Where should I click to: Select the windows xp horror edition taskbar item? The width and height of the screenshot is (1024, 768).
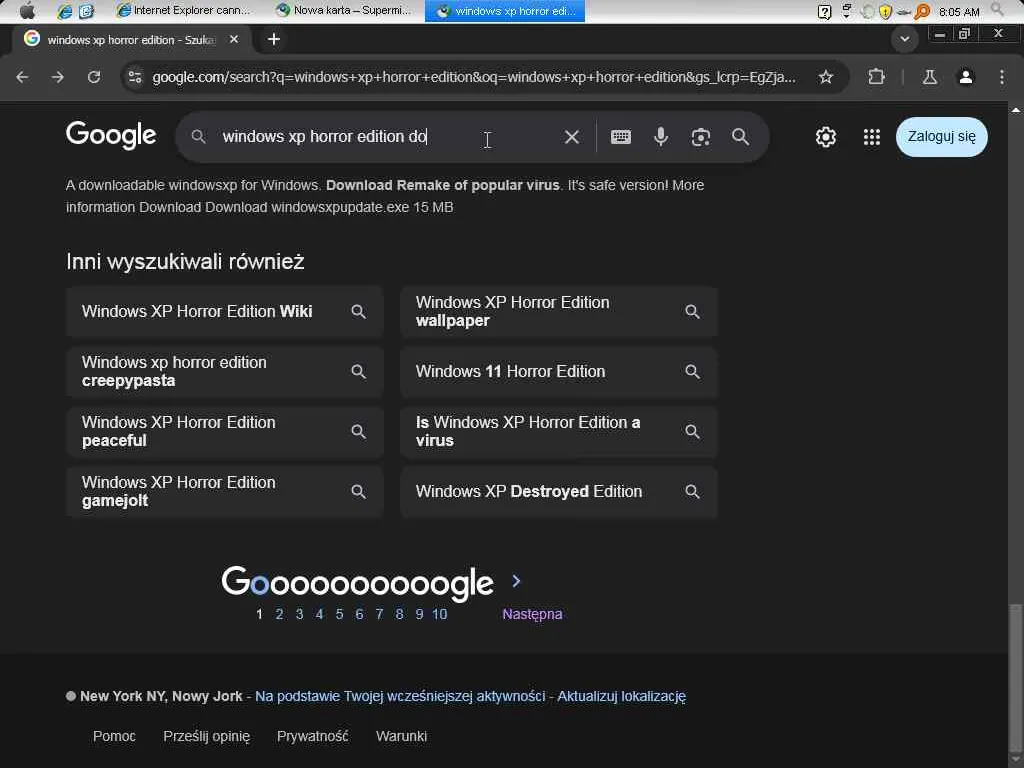click(505, 11)
